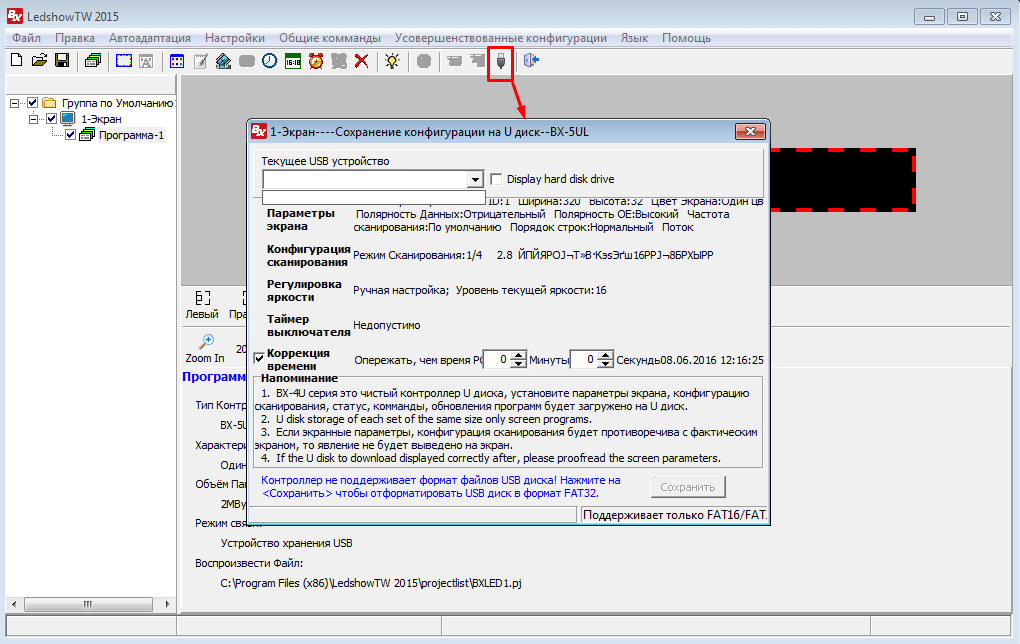Collapse the 1-Экран tree node
The height and width of the screenshot is (644, 1020).
[34, 119]
